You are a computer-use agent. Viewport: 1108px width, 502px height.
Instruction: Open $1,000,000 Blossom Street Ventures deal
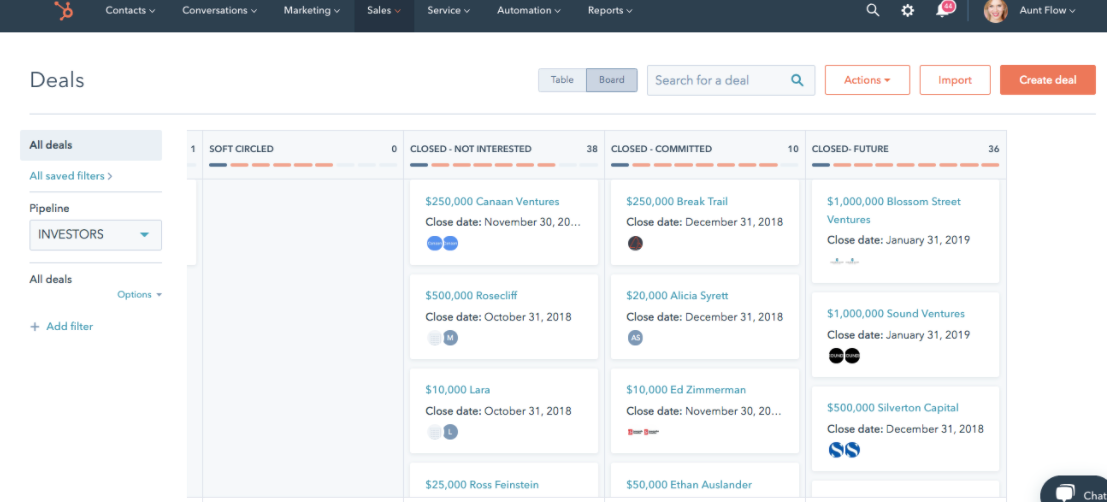pyautogui.click(x=894, y=210)
